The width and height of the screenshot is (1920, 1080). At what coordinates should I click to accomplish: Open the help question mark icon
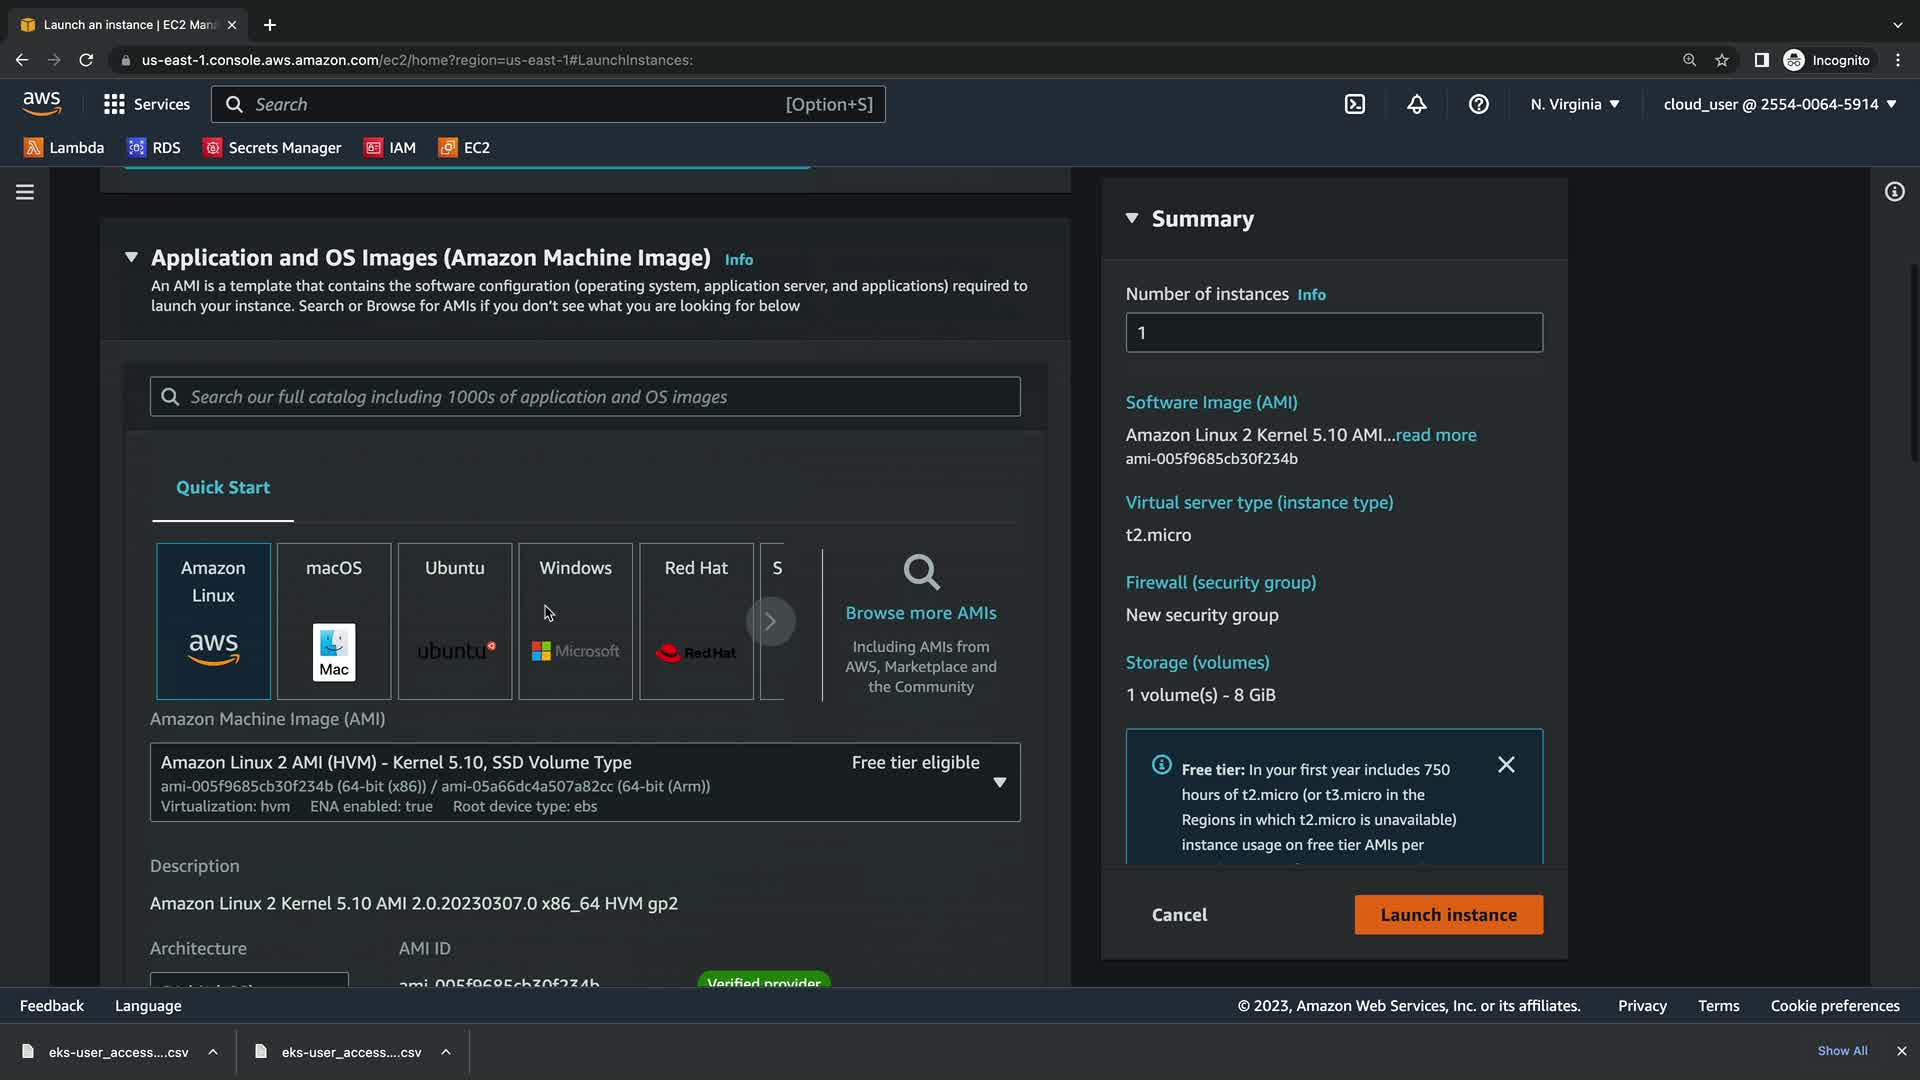1478,104
